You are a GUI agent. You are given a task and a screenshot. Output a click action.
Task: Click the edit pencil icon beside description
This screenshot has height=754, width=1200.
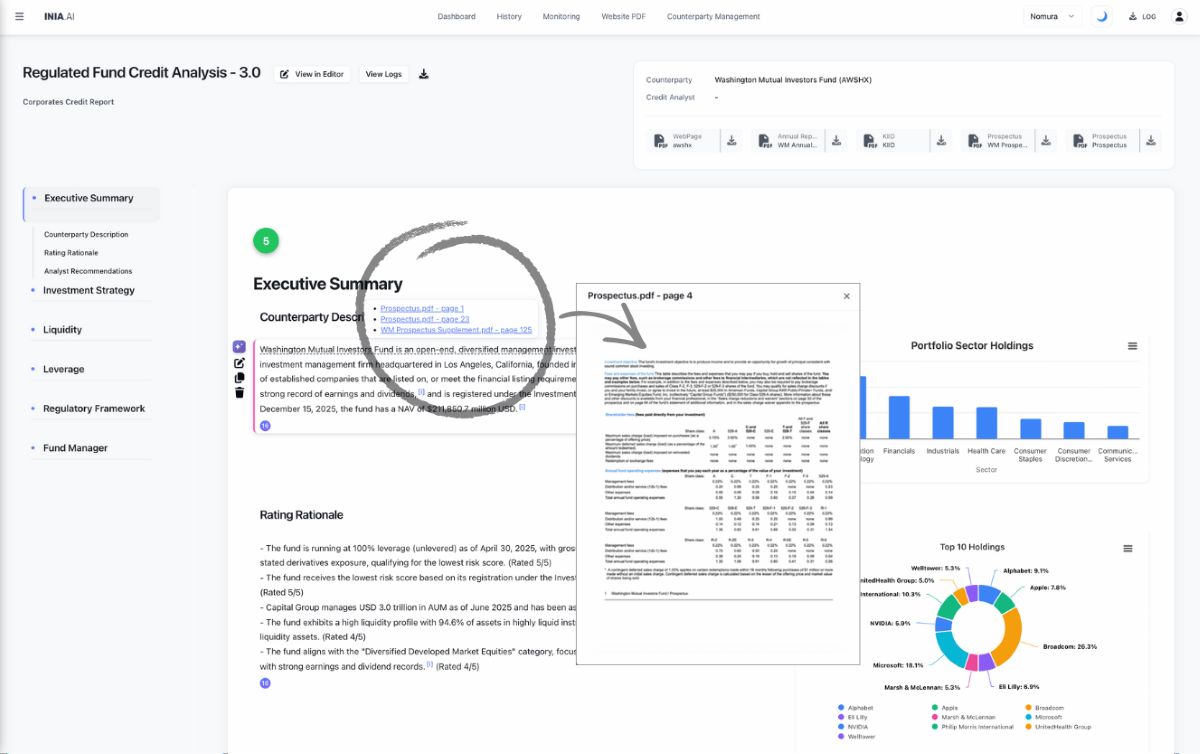coord(239,362)
